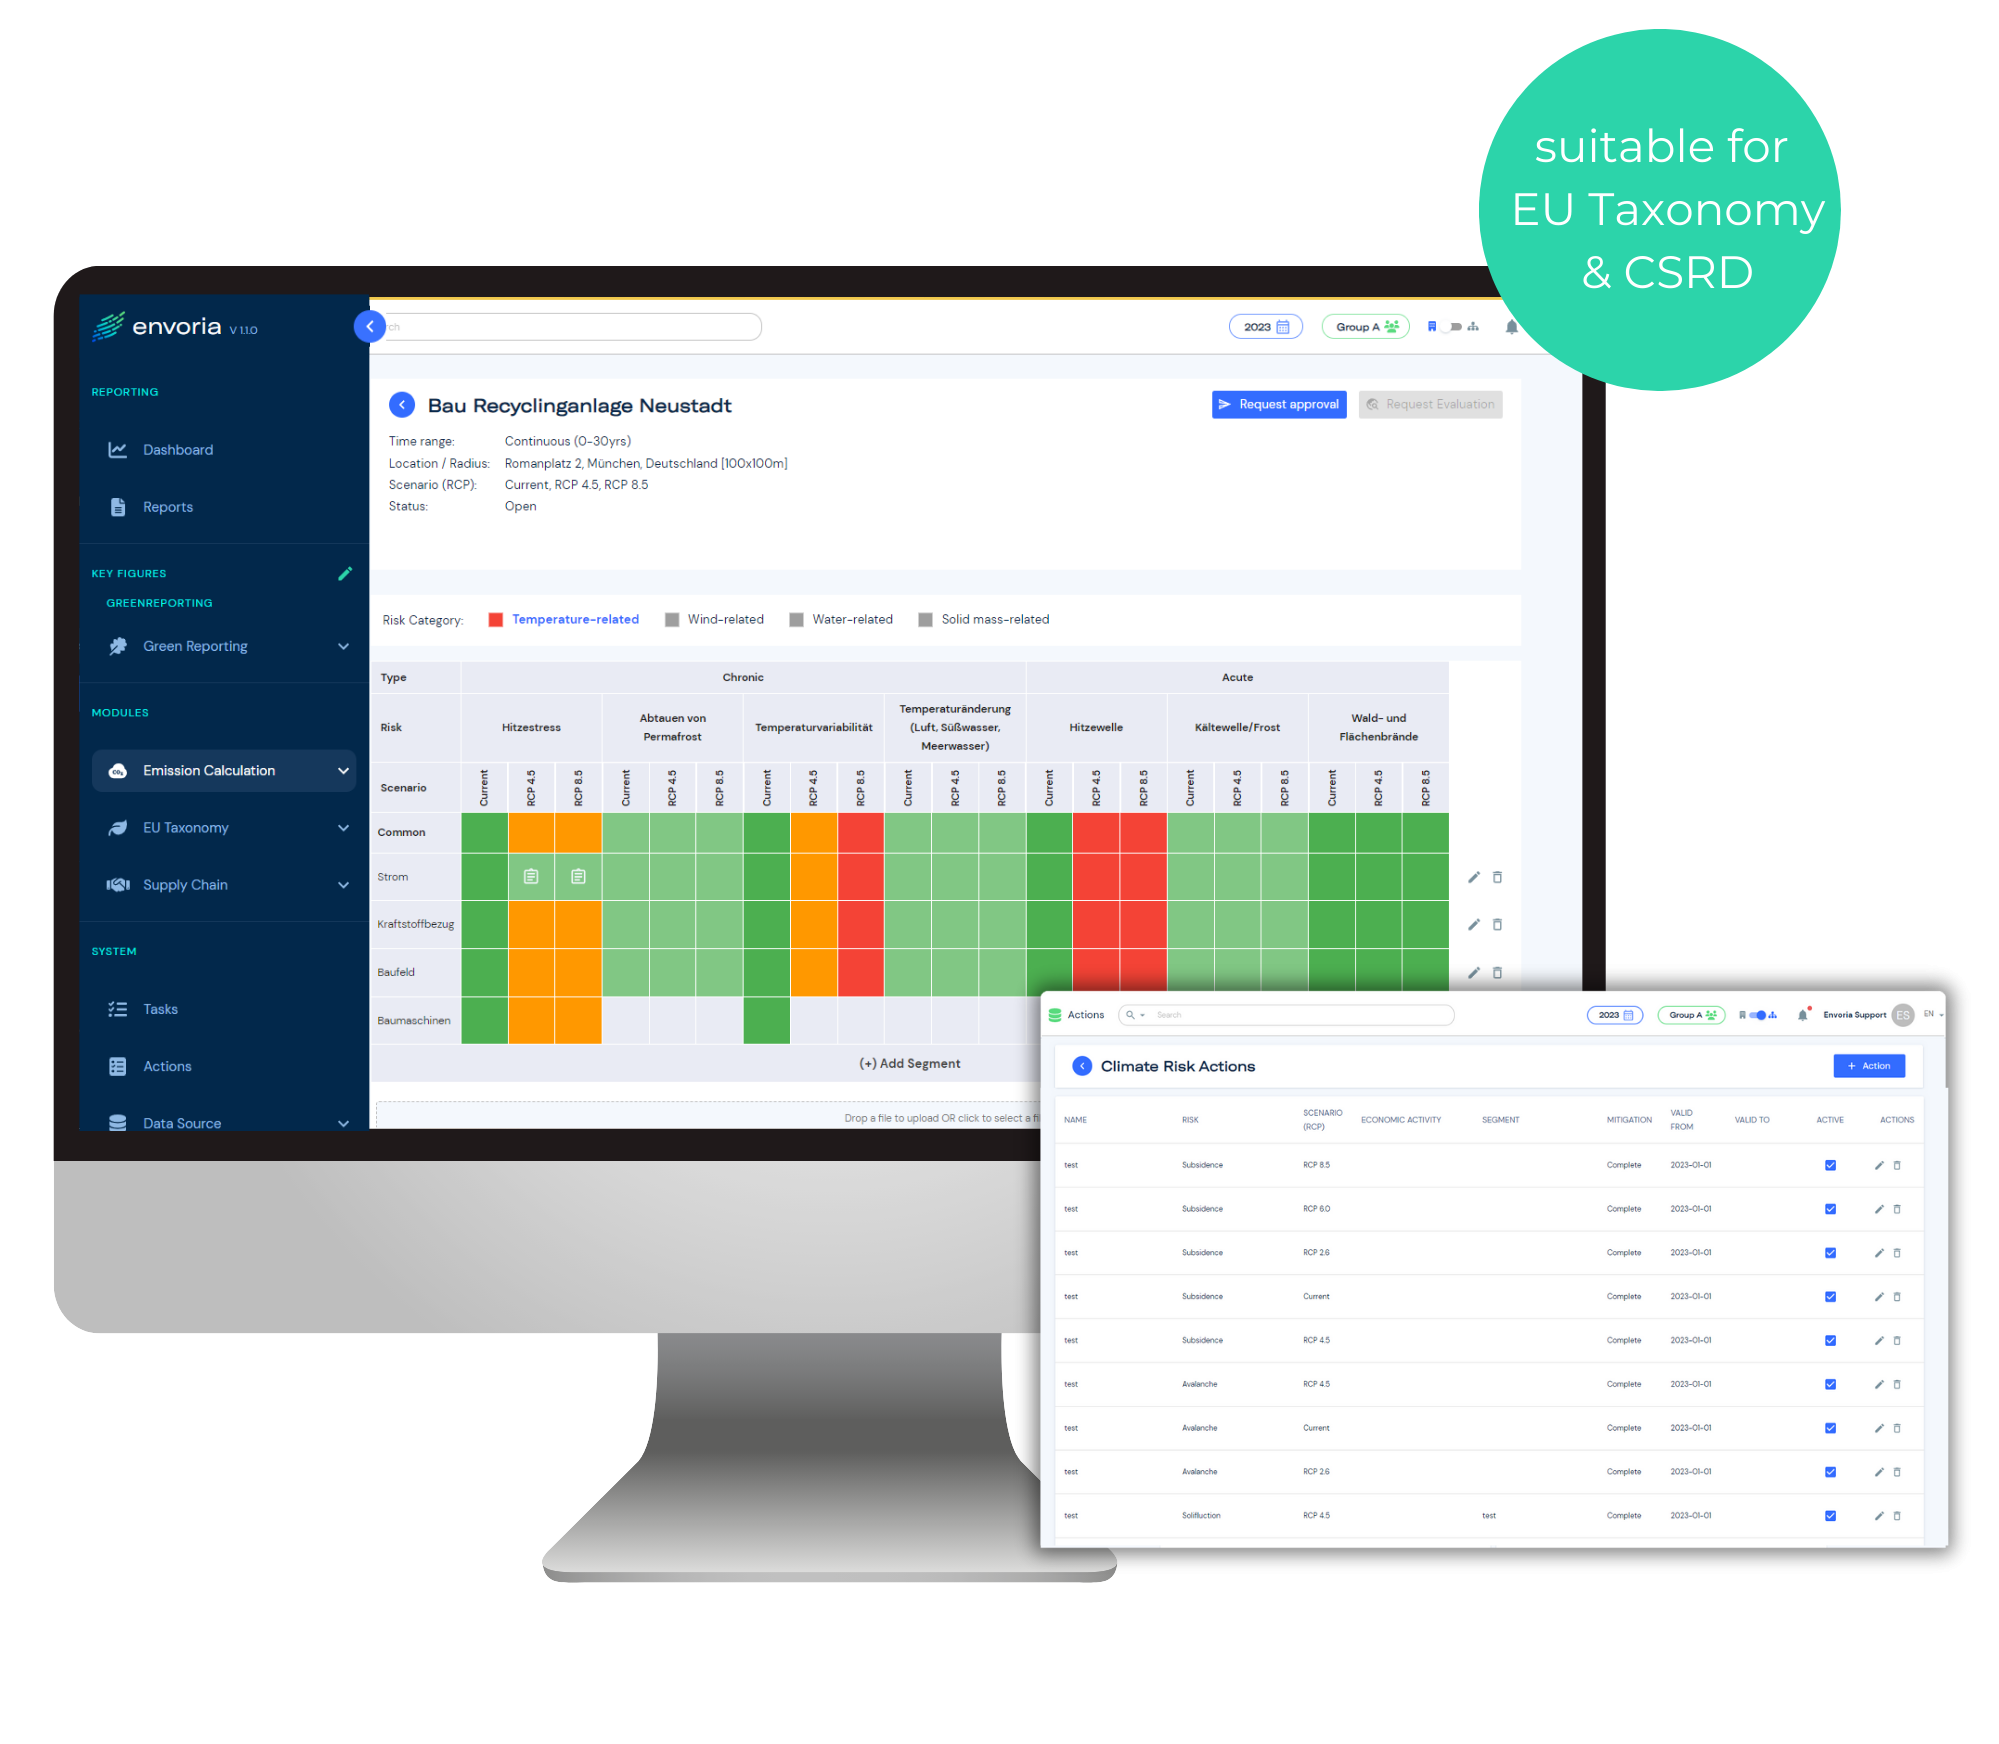The height and width of the screenshot is (1744, 1999).
Task: Click the Emission Calculation module icon
Action: coord(116,768)
